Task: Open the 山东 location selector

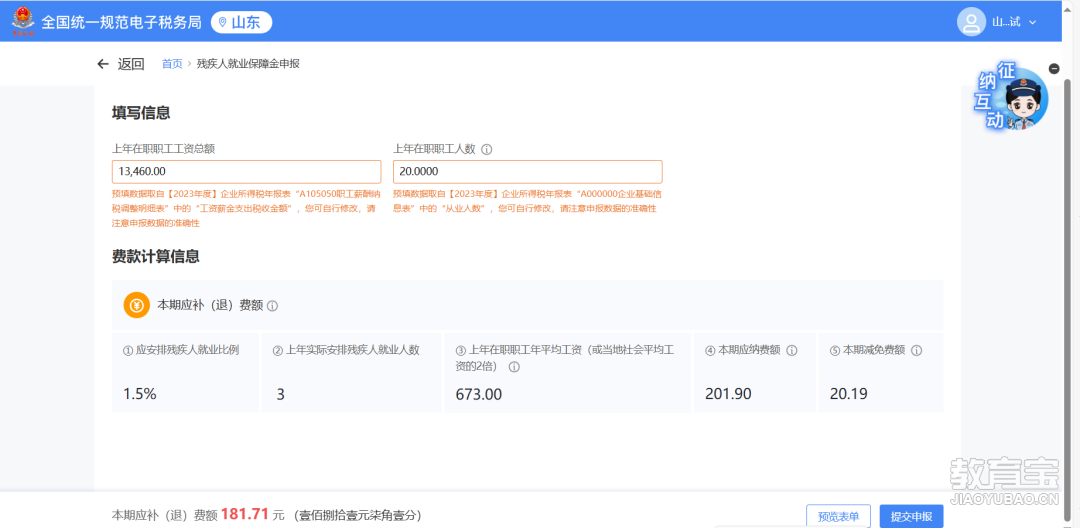Action: pos(241,22)
